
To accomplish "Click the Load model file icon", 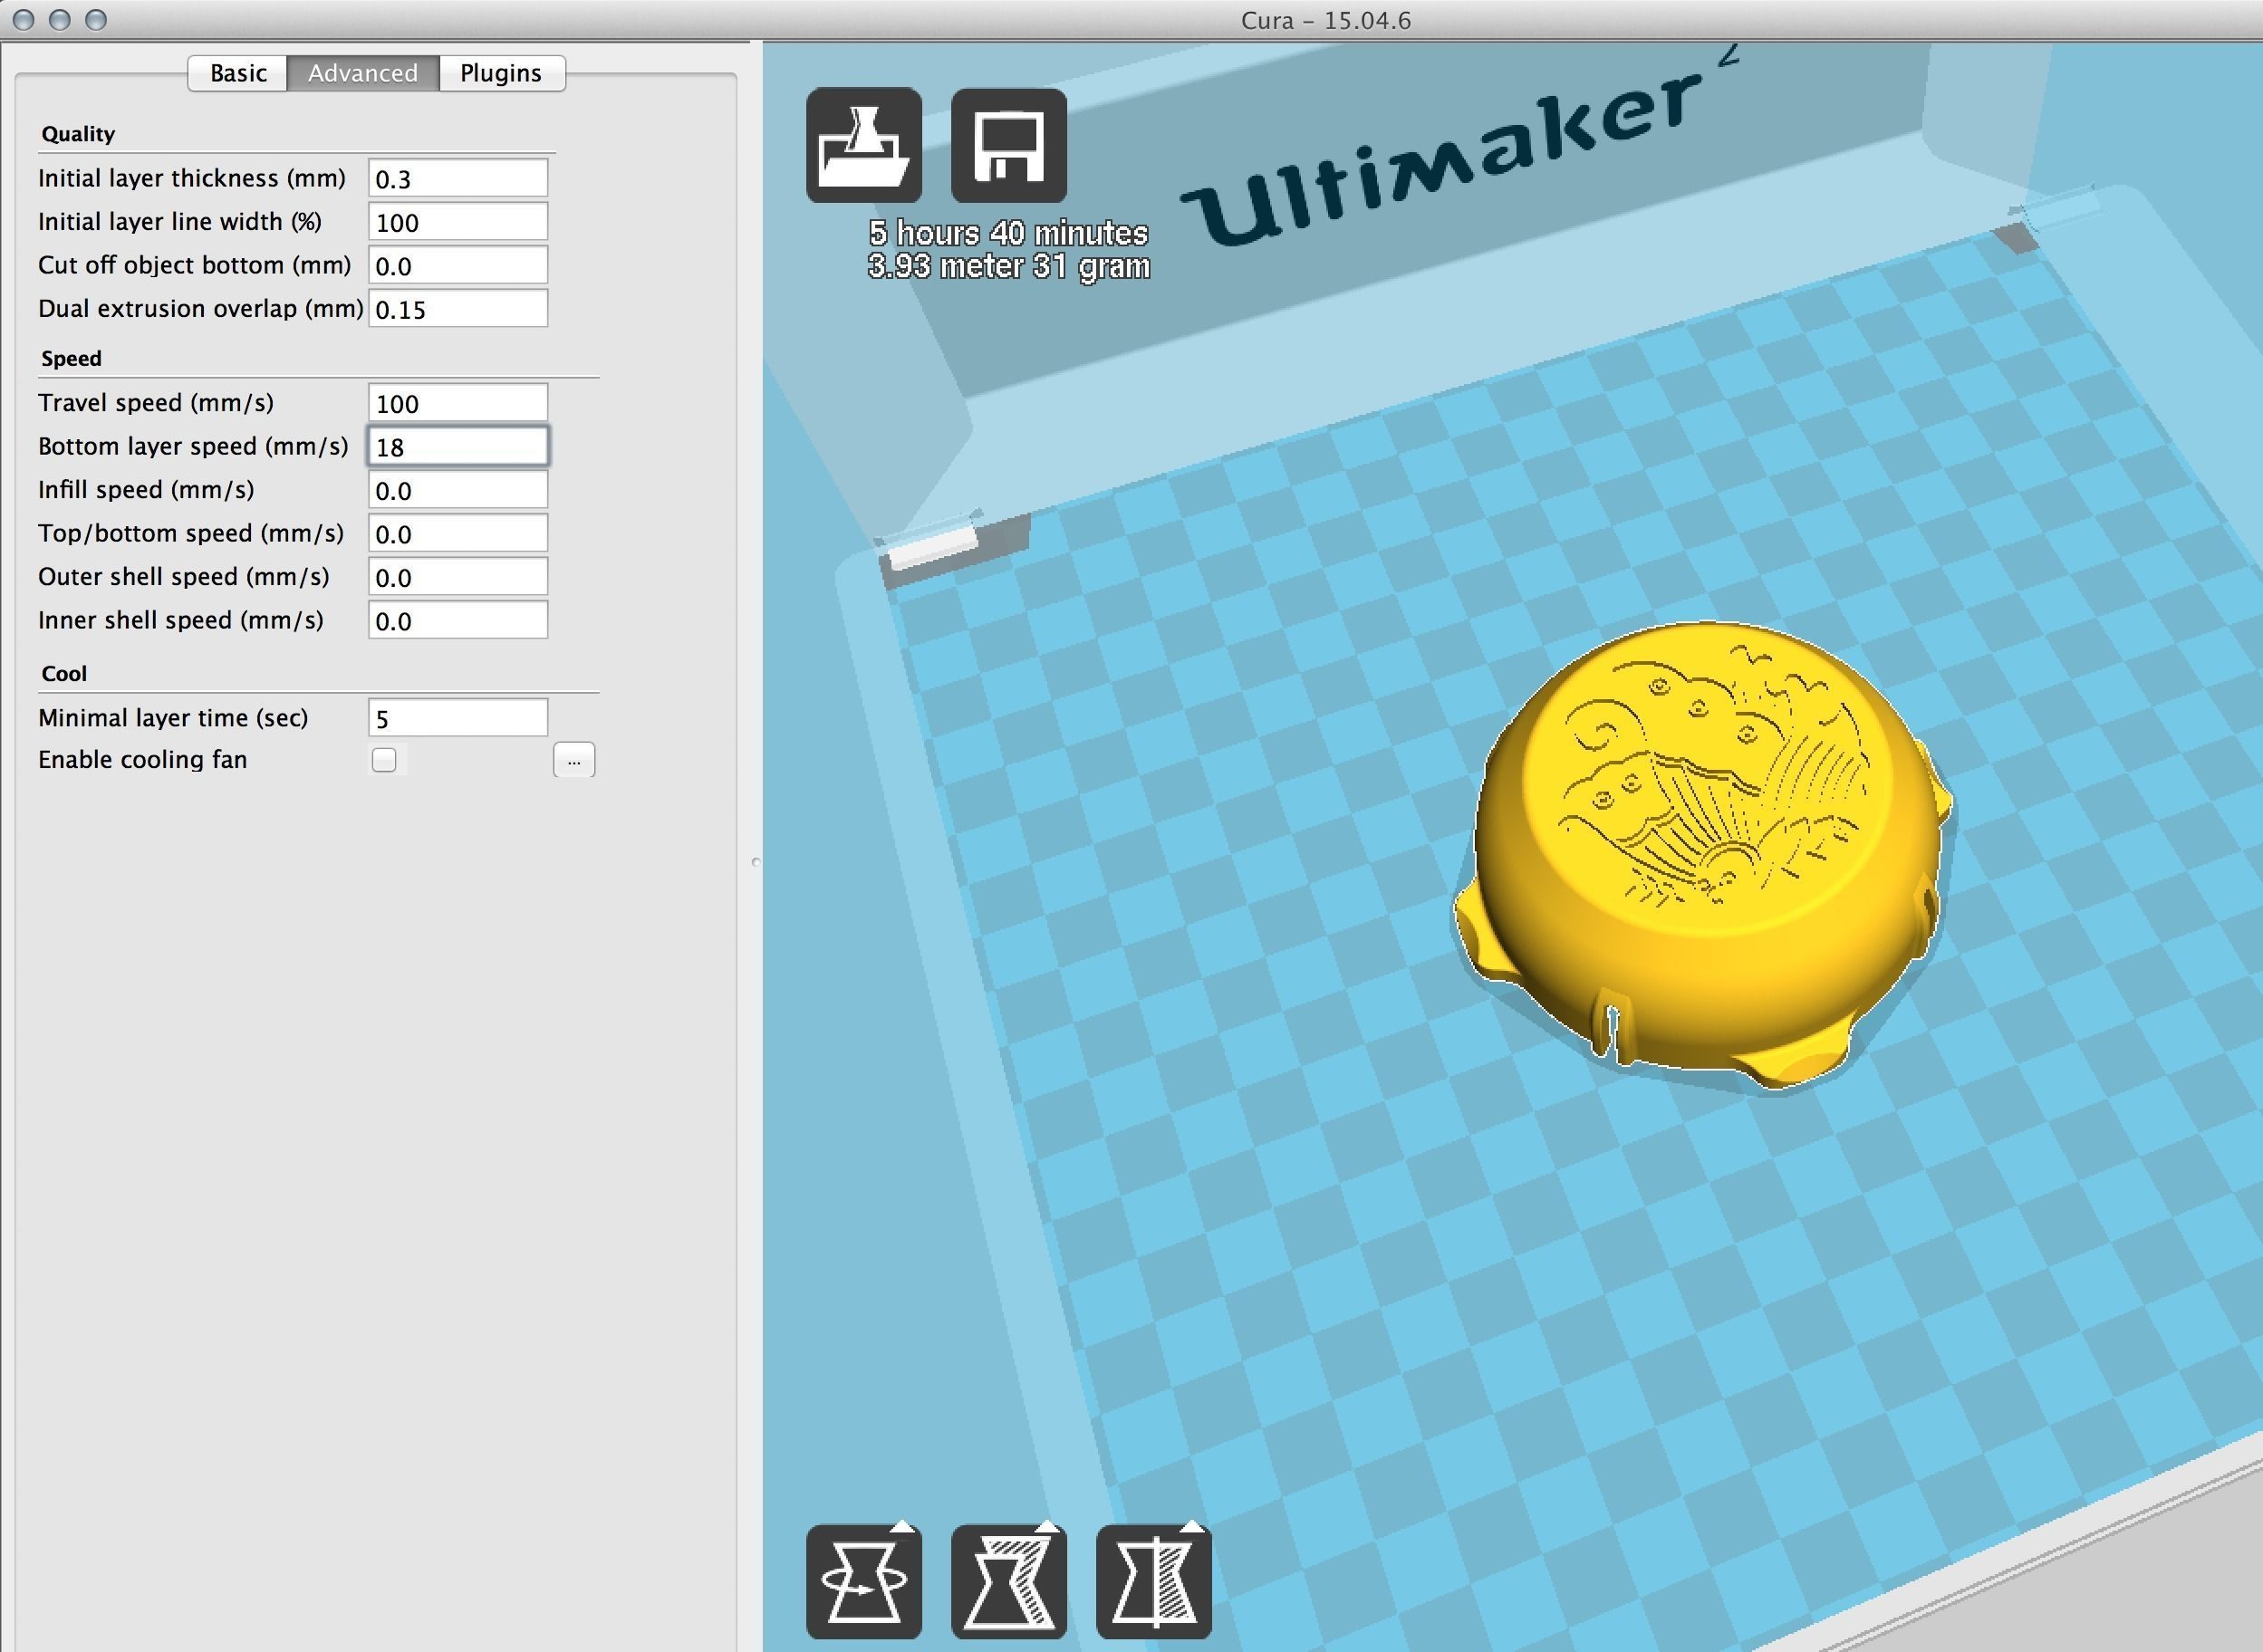I will tap(864, 146).
